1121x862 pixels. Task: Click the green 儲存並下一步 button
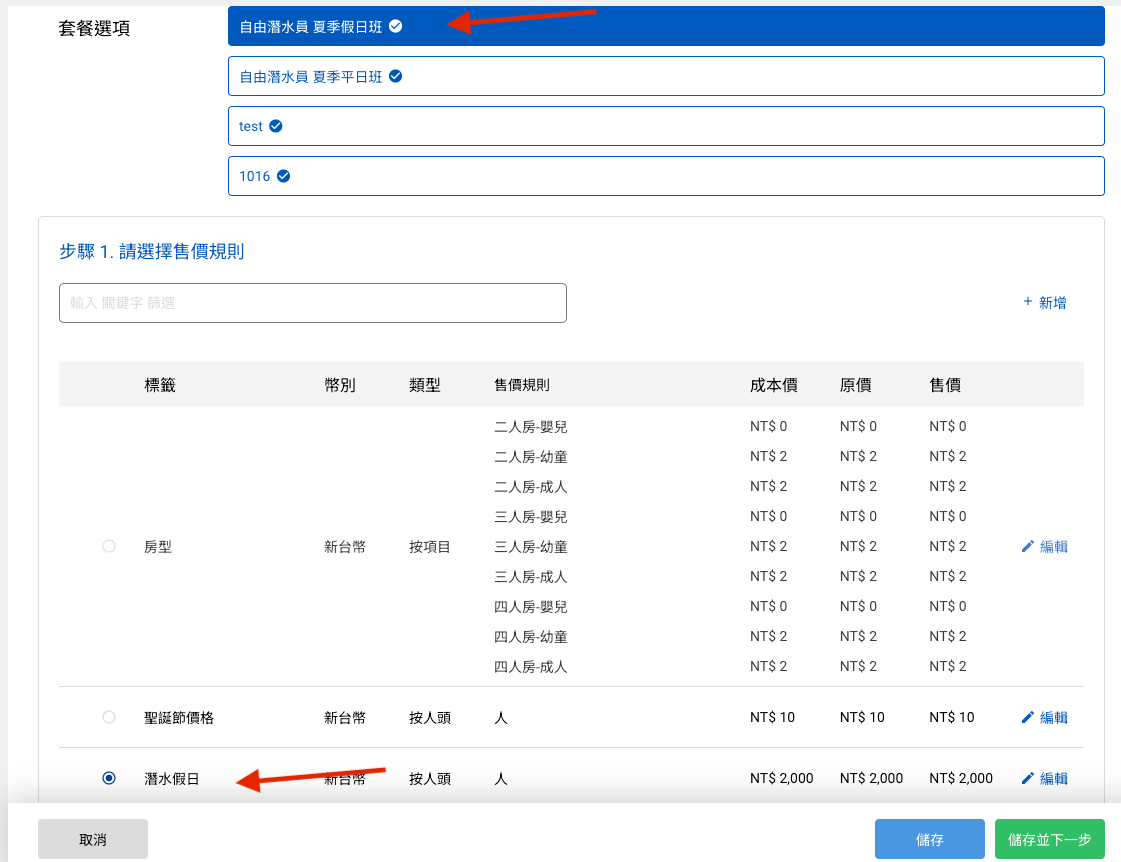tap(1050, 839)
